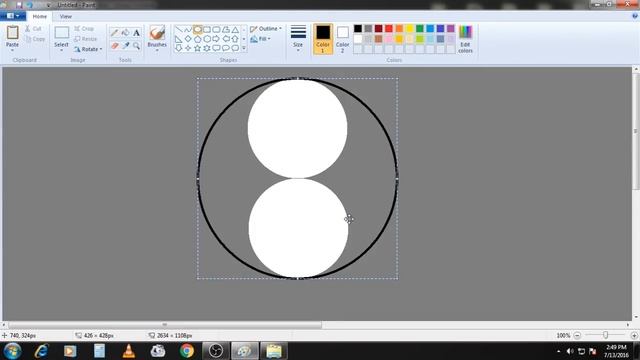The width and height of the screenshot is (640, 360).
Task: Choose the Cloud callout shape
Action: point(235,48)
